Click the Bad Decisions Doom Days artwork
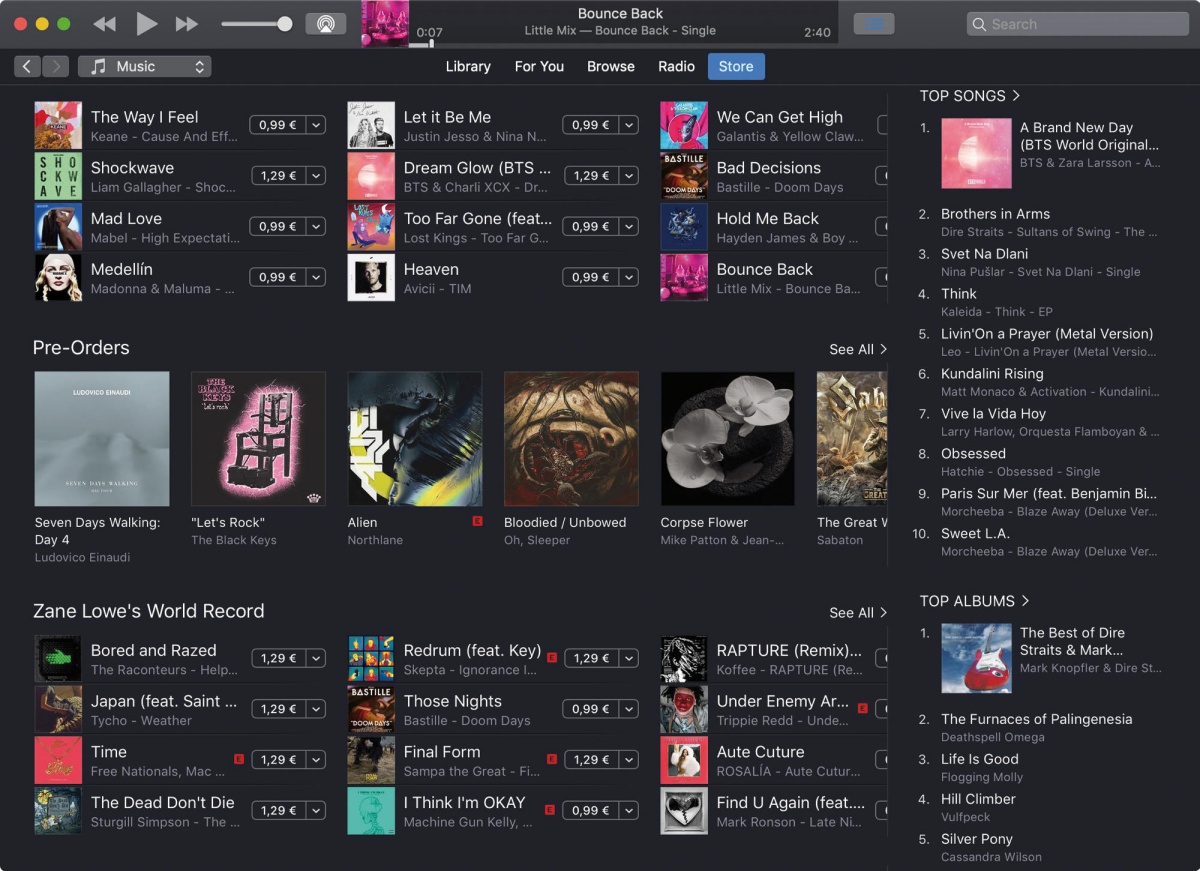This screenshot has width=1200, height=871. 684,176
